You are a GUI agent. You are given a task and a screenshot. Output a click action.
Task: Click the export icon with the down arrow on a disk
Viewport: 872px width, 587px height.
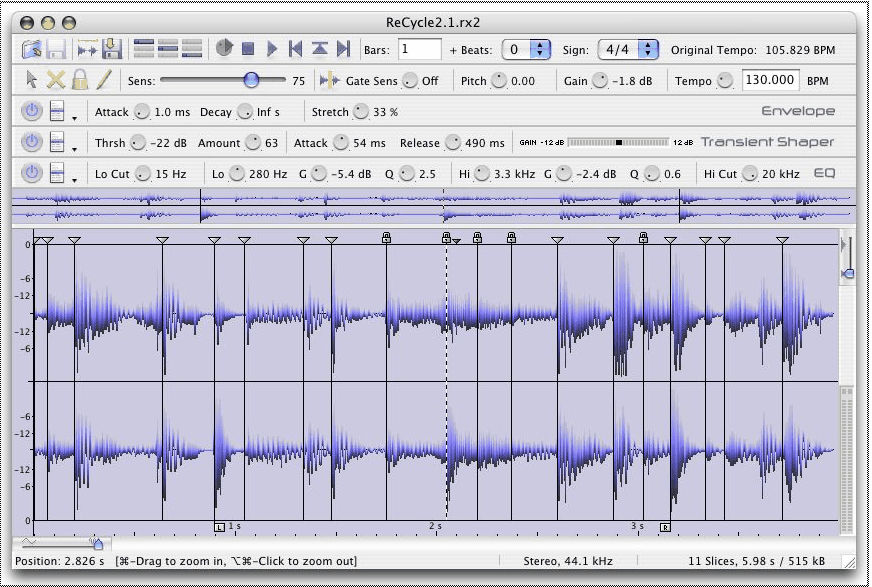point(112,49)
